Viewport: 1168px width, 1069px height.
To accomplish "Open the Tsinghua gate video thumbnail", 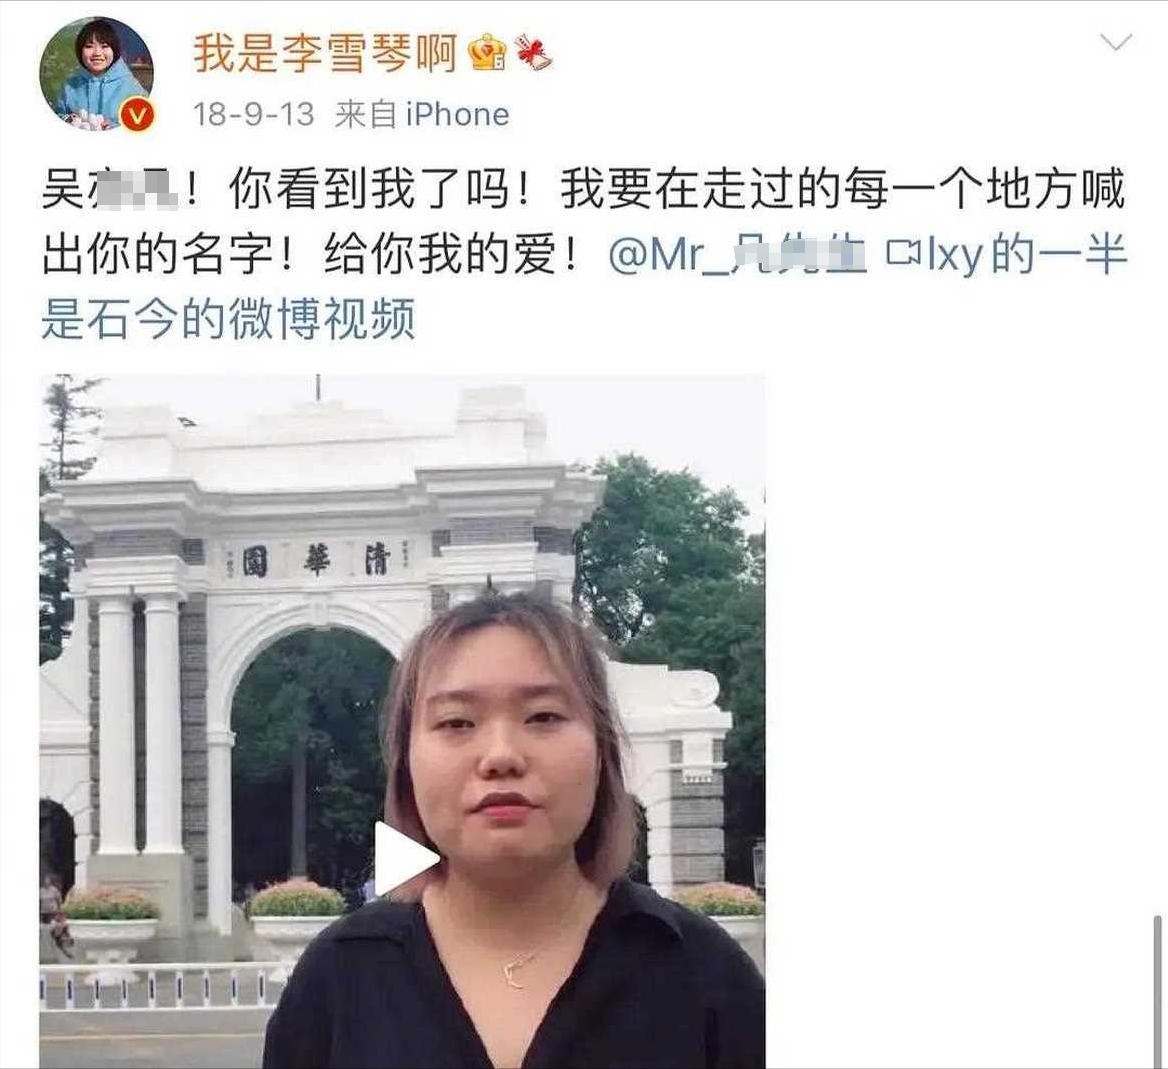I will (x=402, y=721).
